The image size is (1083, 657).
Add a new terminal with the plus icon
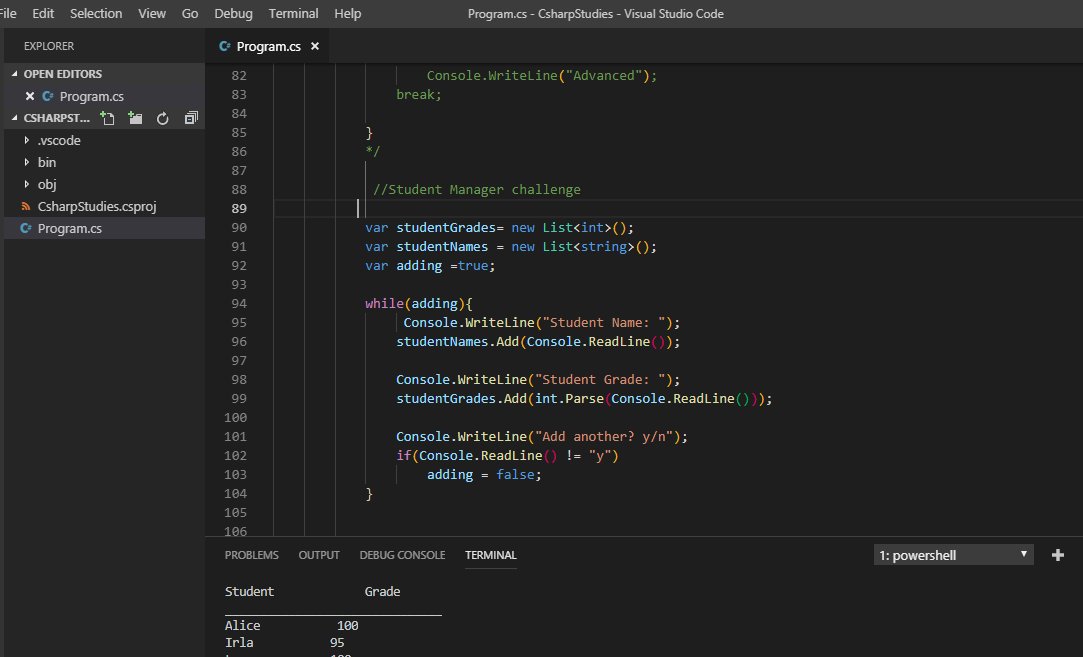coord(1058,555)
